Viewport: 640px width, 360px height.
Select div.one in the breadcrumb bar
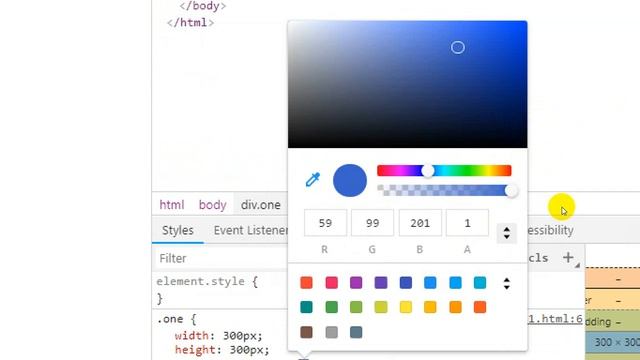[x=260, y=204]
